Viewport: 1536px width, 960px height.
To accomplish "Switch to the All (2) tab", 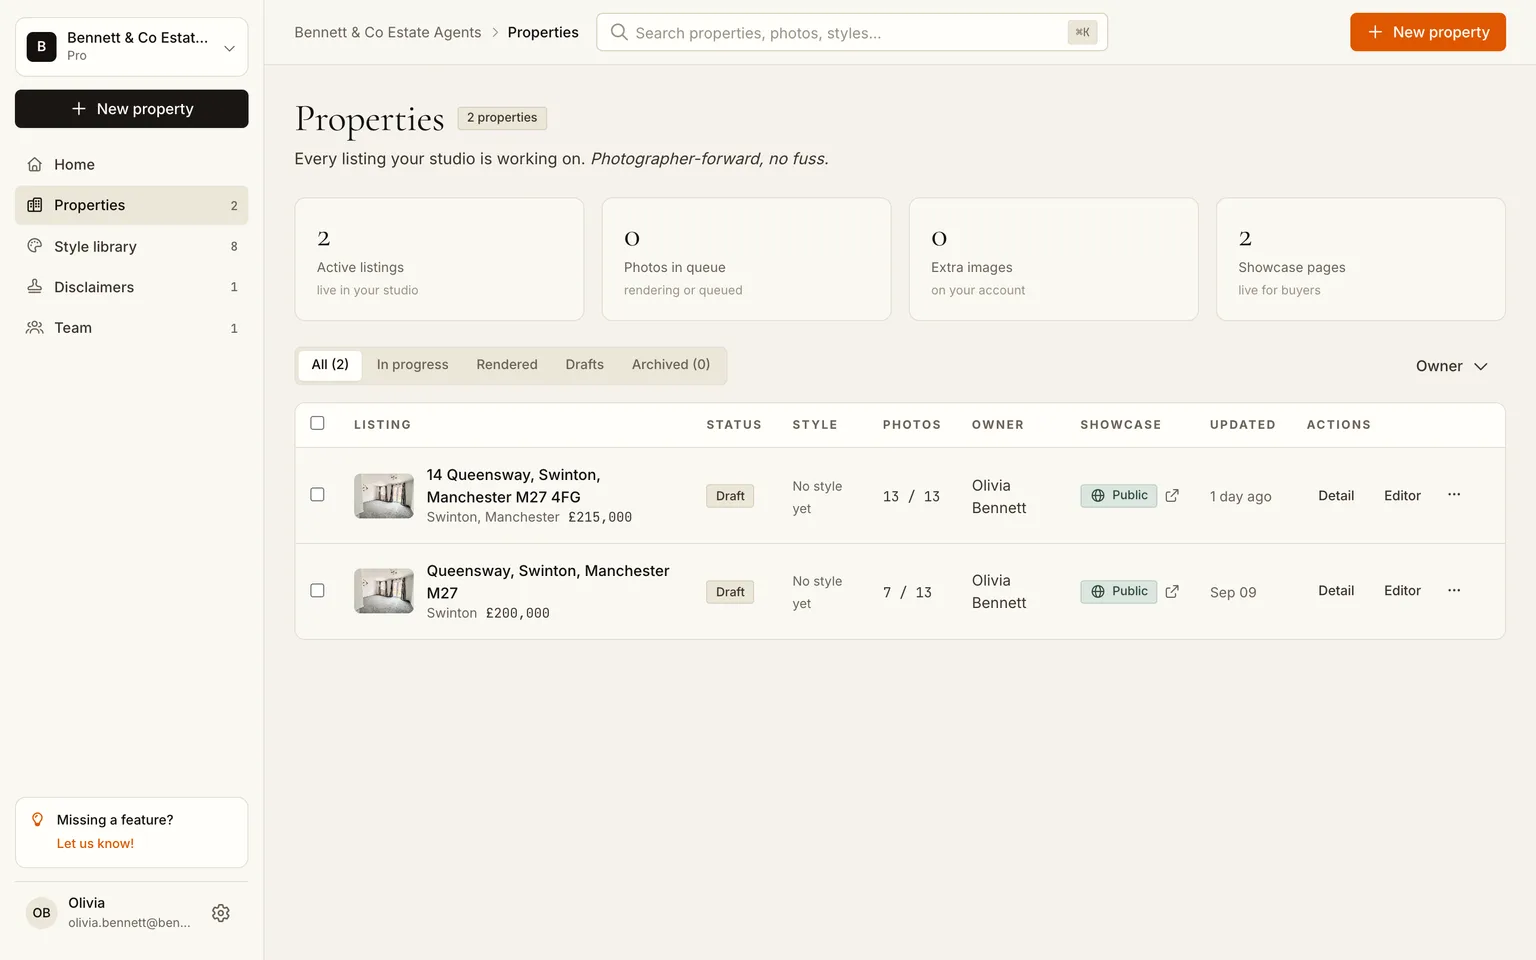I will pos(330,365).
